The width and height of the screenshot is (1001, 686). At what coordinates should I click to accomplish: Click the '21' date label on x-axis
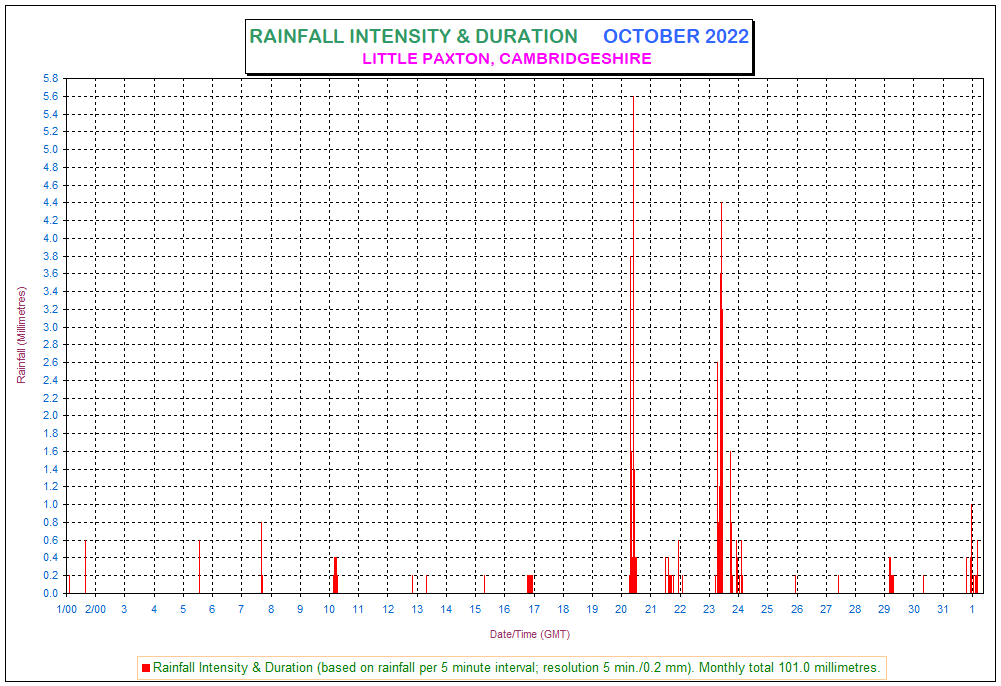(651, 609)
